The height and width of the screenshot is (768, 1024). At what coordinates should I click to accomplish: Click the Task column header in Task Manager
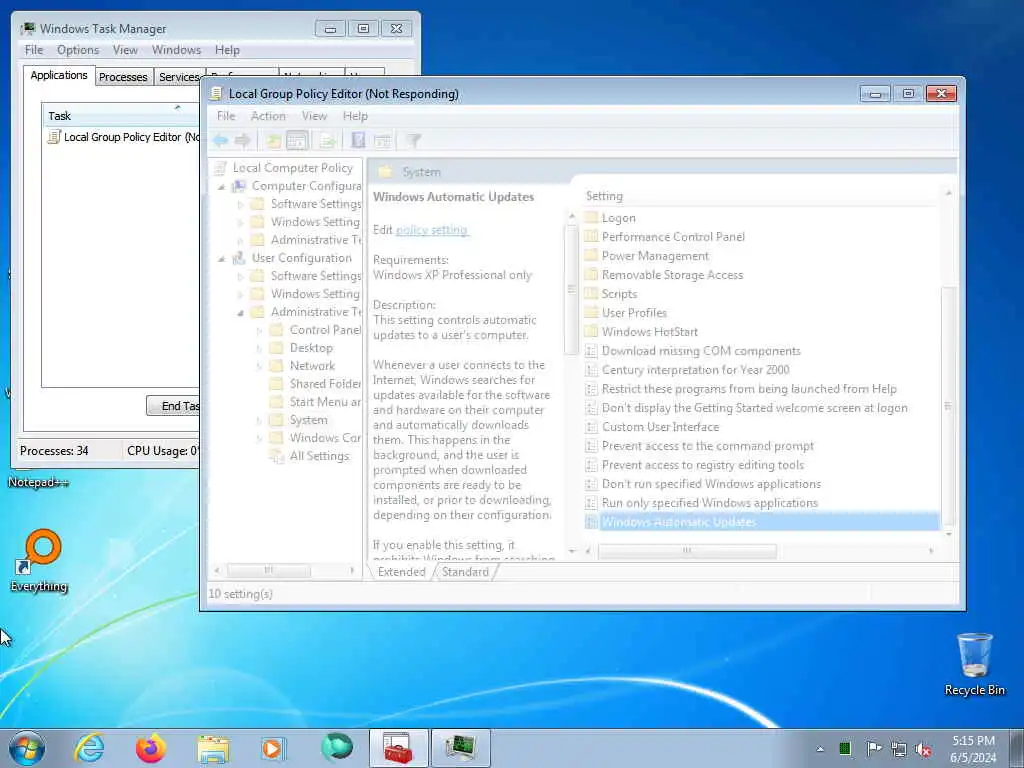(121, 116)
